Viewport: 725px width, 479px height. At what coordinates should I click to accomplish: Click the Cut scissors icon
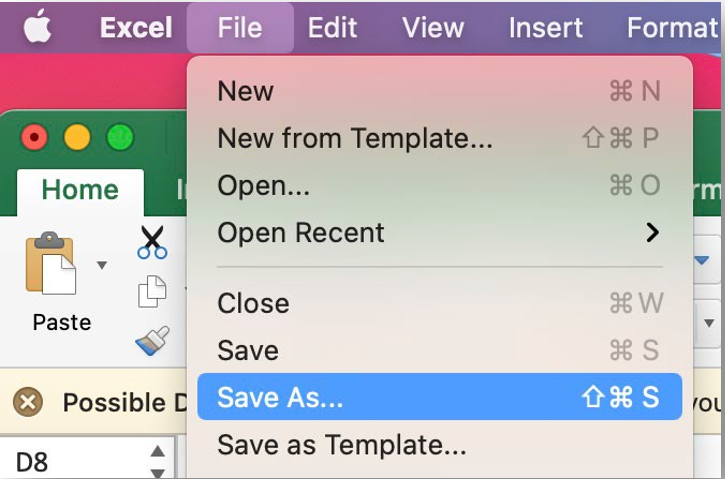click(x=152, y=241)
